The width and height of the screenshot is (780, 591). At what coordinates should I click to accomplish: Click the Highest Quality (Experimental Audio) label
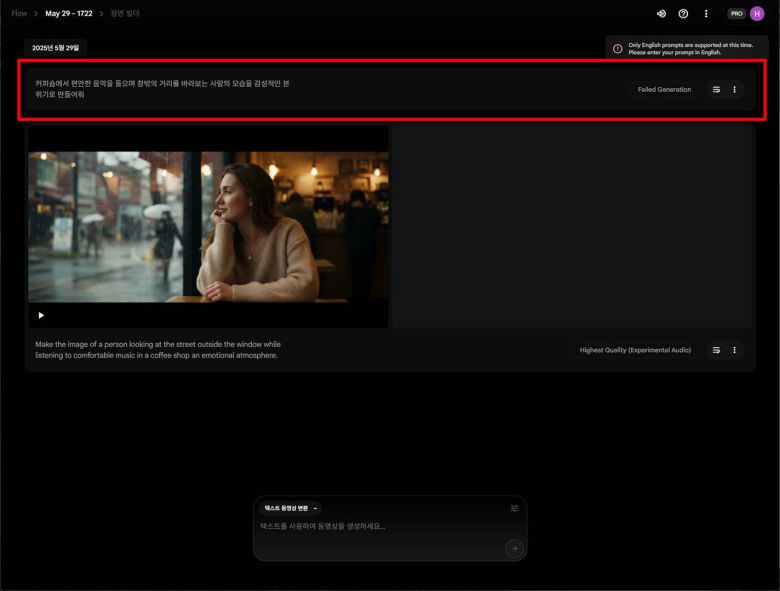[635, 350]
